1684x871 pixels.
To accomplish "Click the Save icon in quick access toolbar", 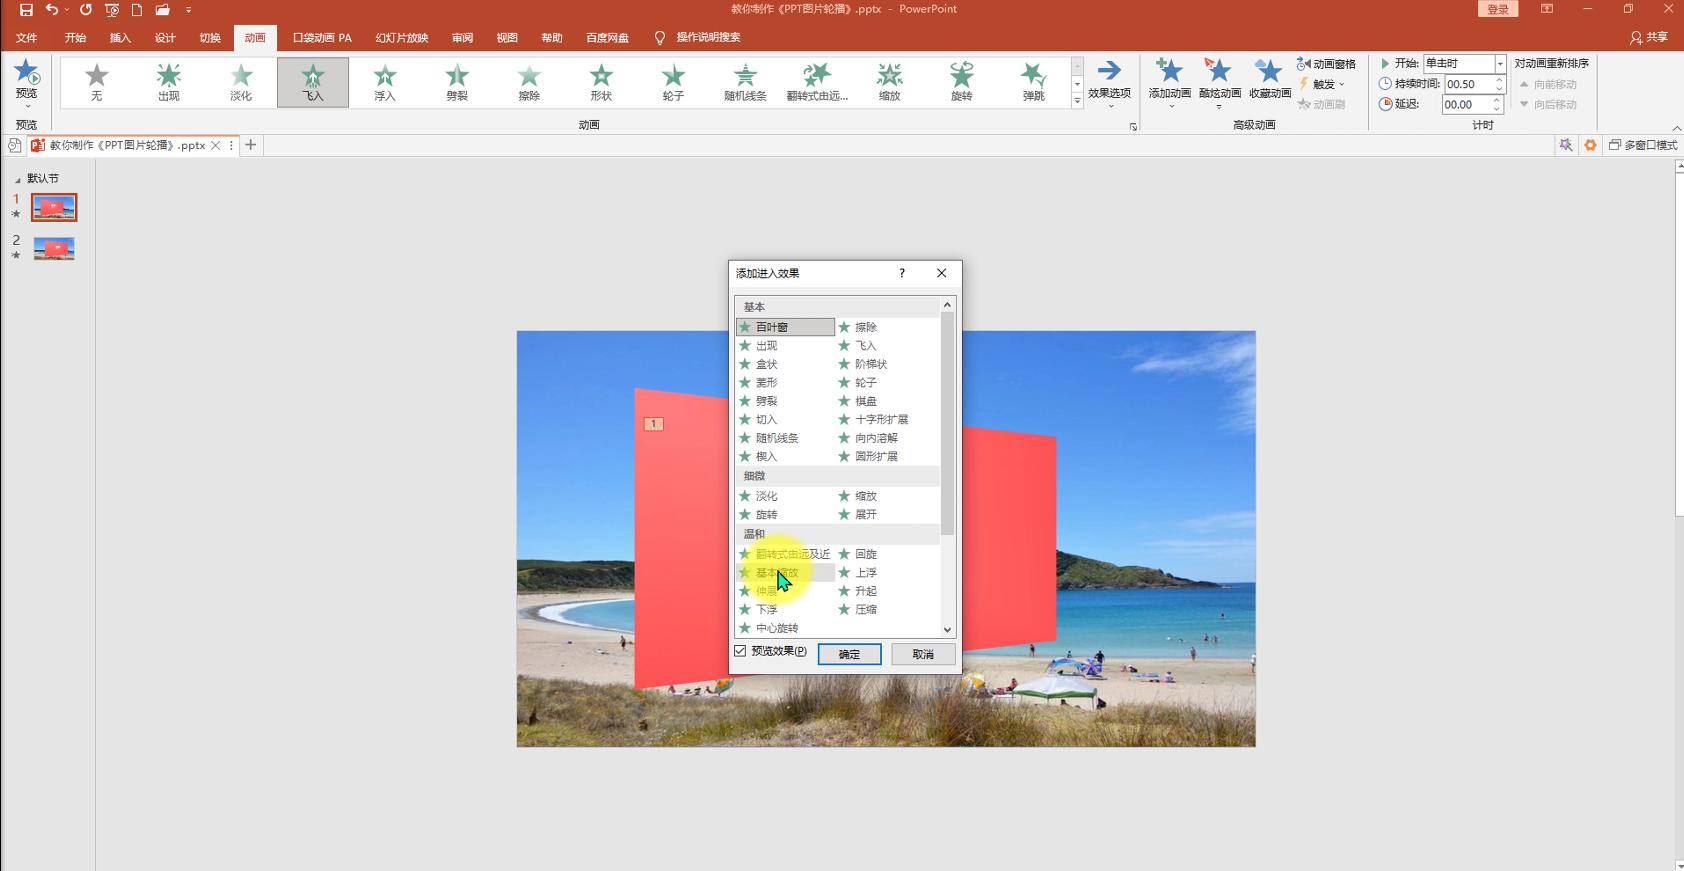I will (26, 10).
